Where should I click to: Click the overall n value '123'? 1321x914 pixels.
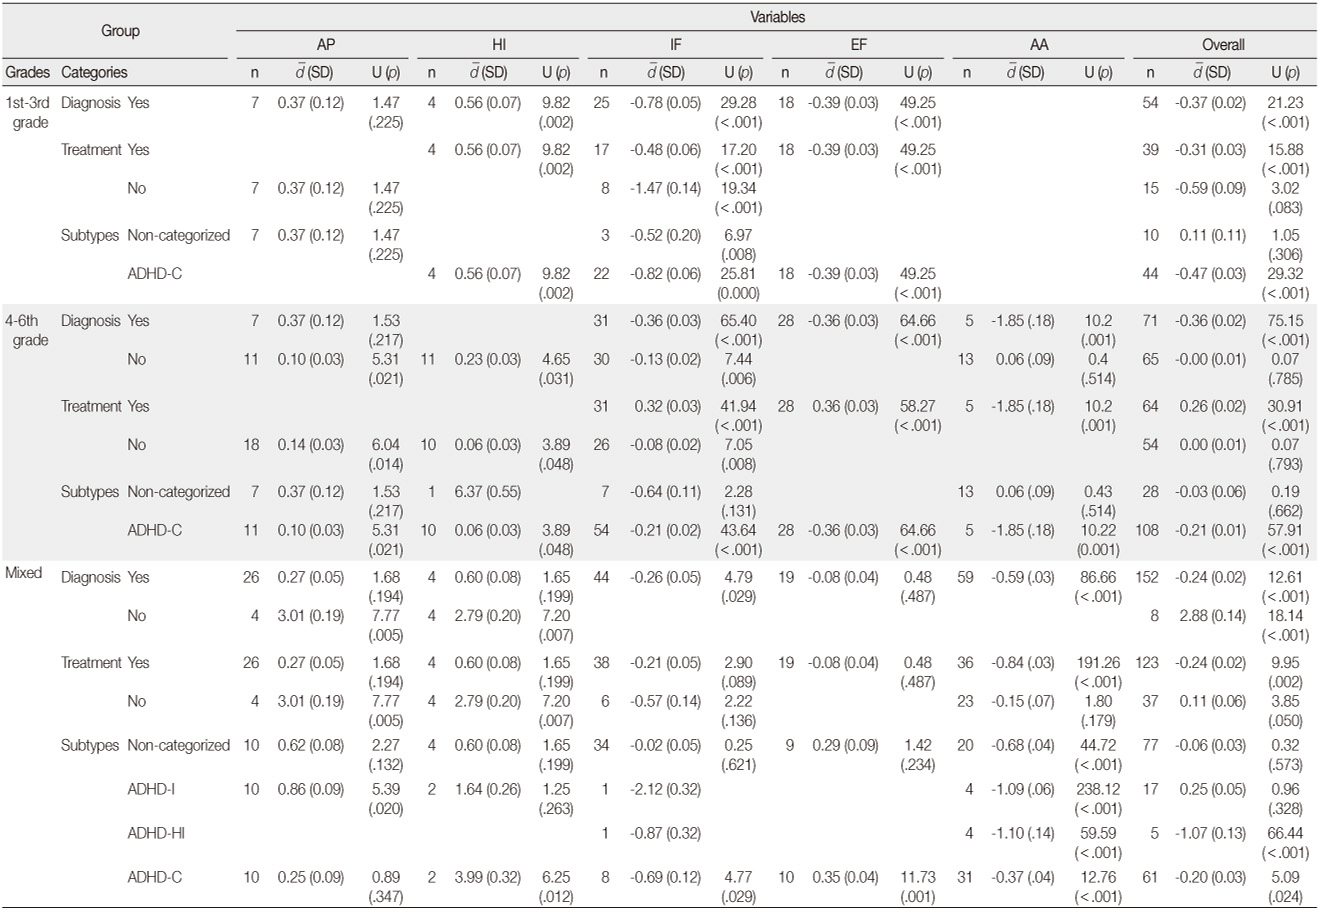click(1147, 663)
